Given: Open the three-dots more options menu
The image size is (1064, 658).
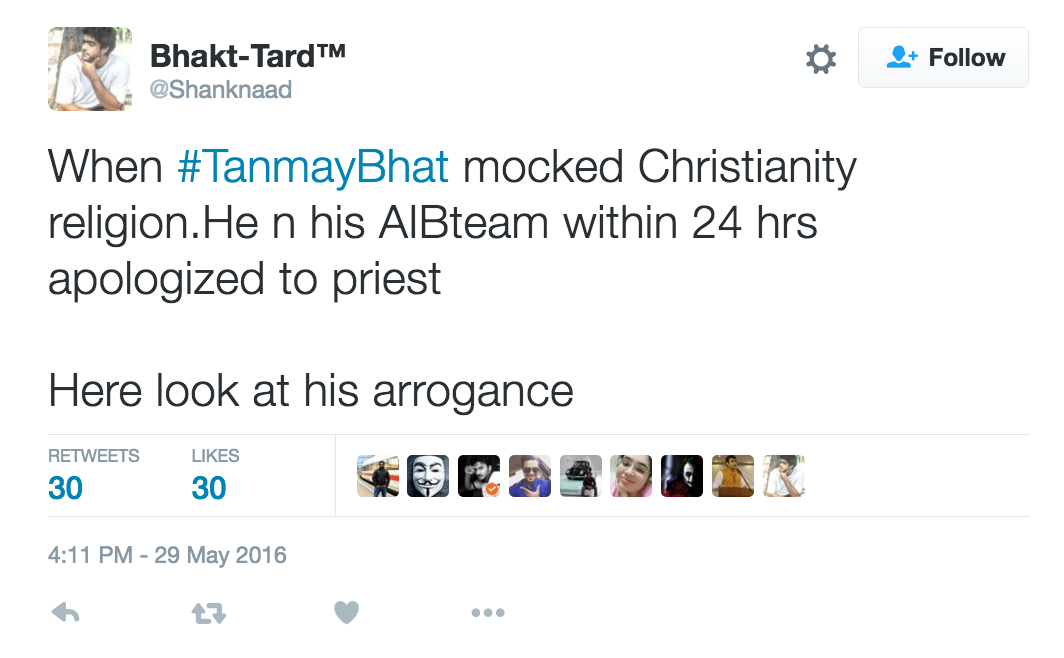Looking at the screenshot, I should (487, 612).
